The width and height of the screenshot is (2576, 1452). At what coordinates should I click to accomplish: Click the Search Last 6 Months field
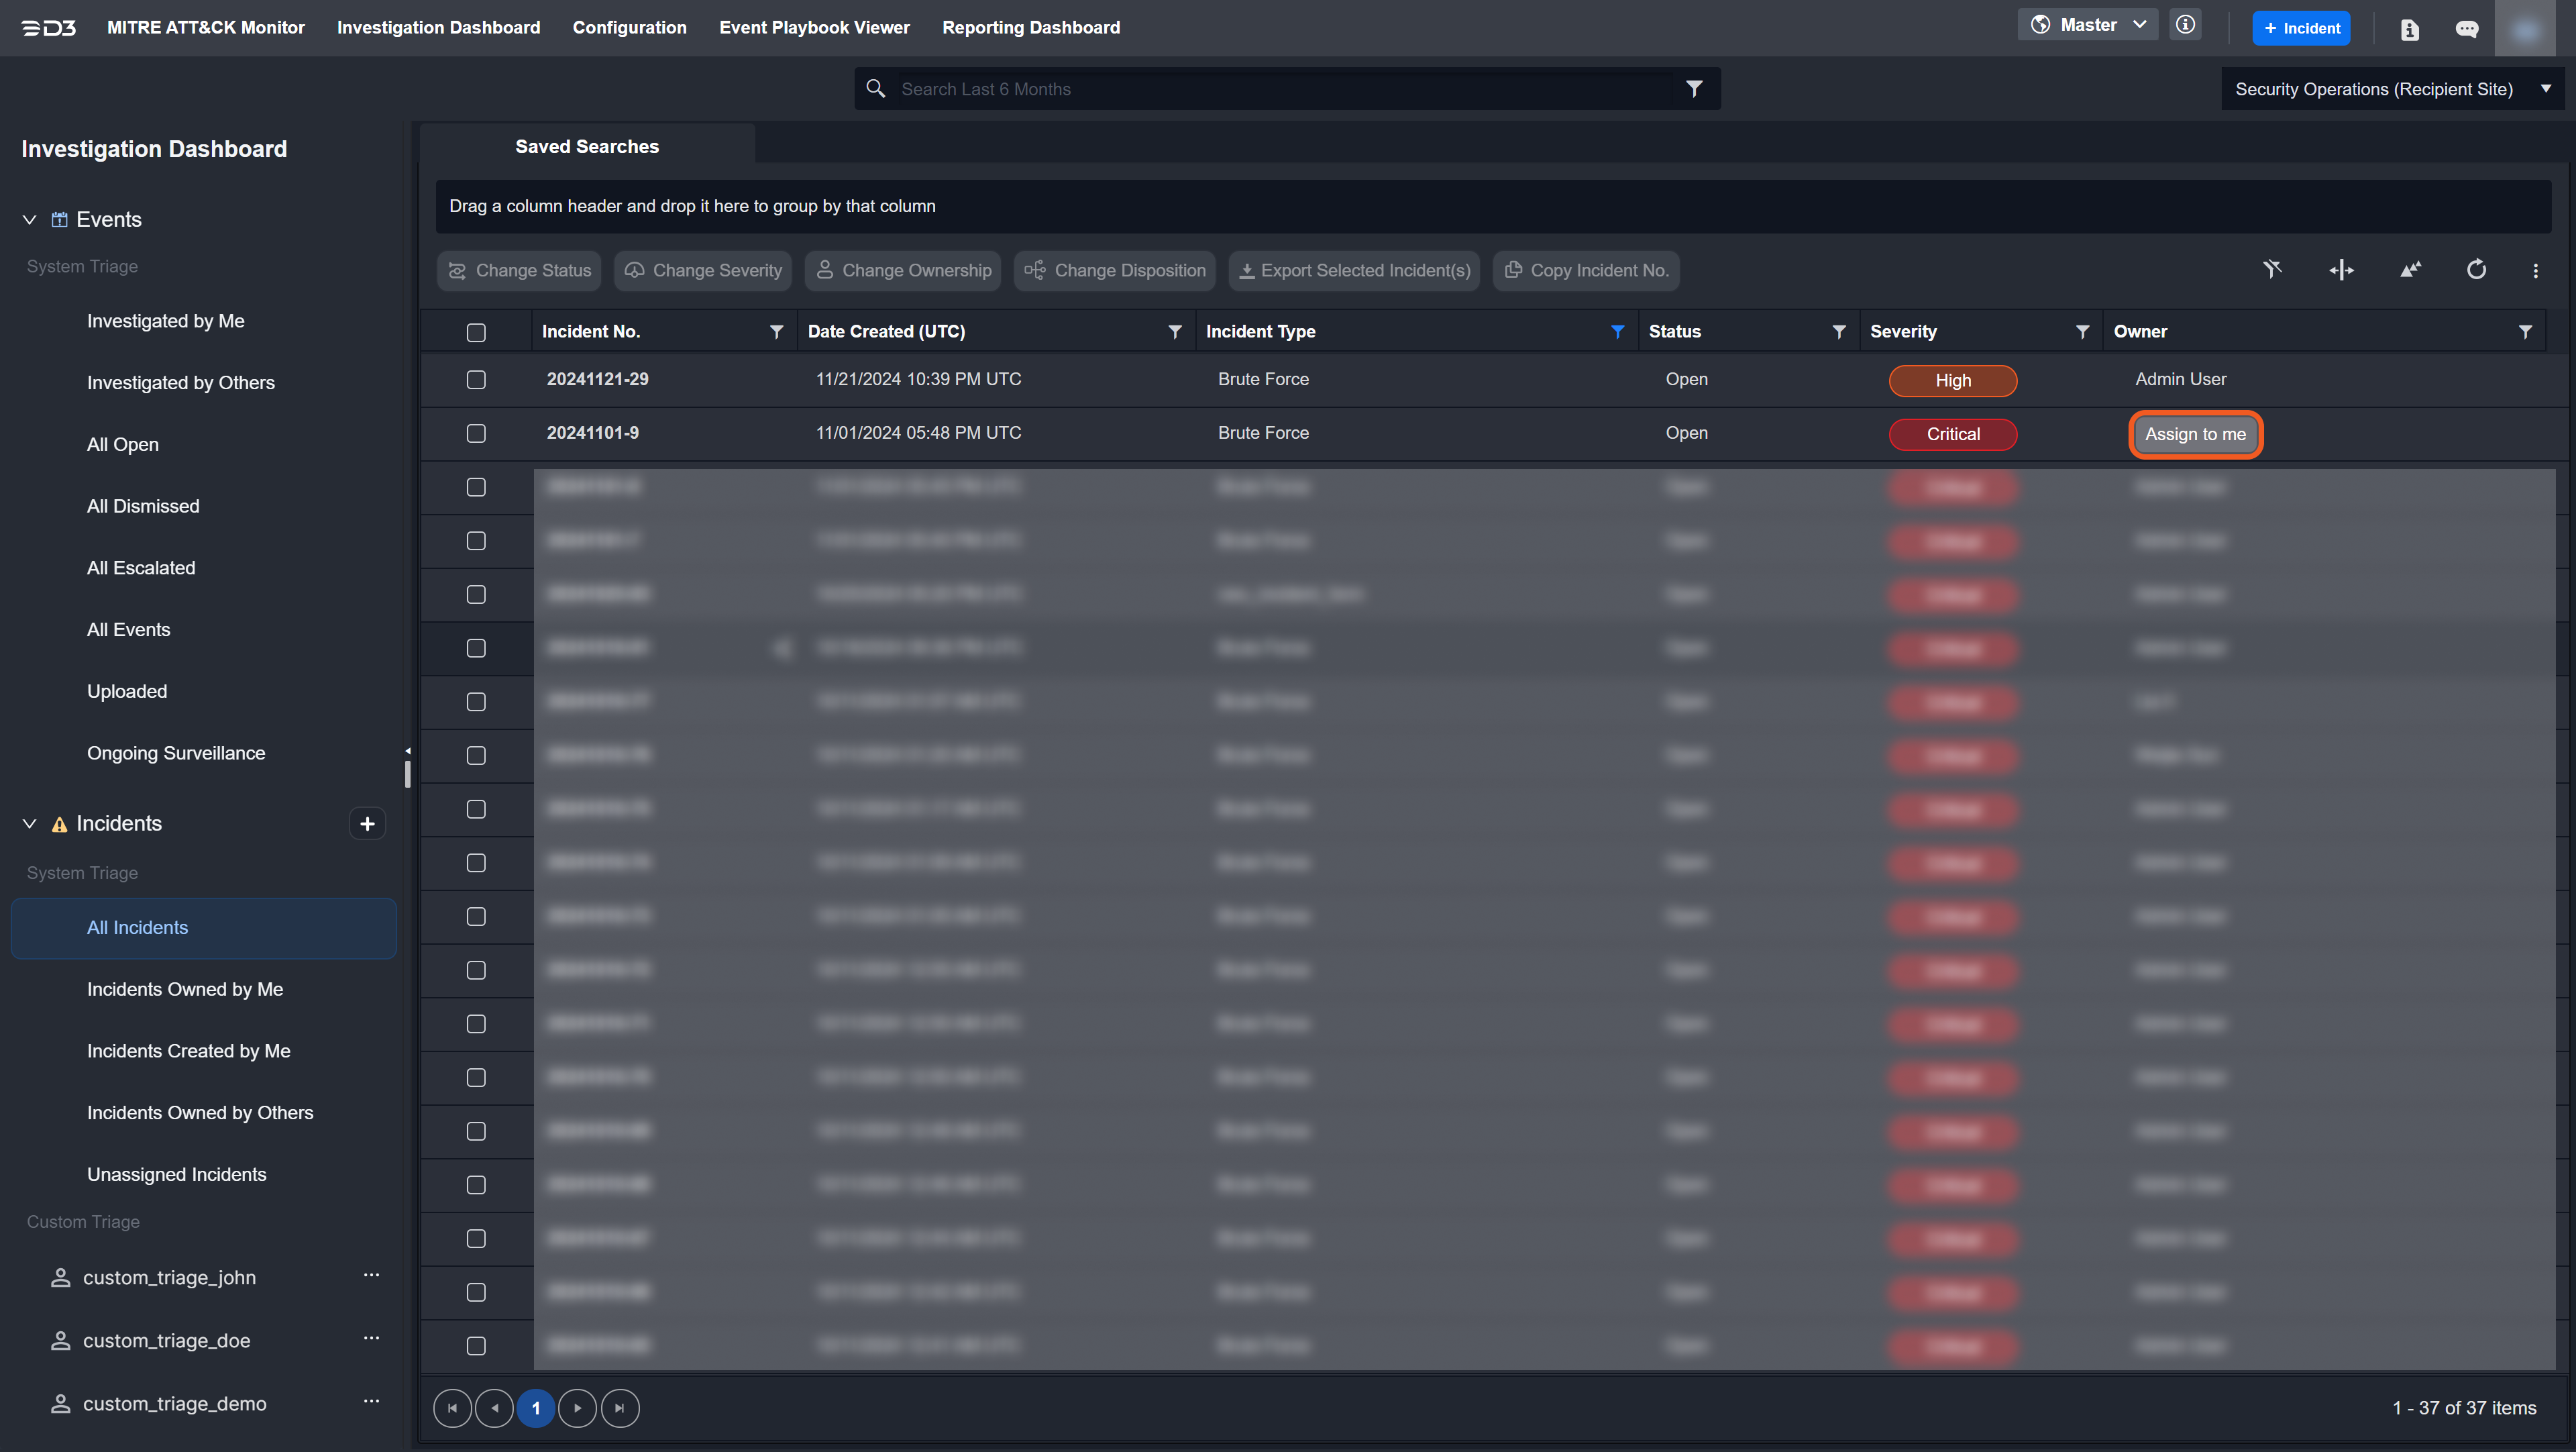point(1280,89)
